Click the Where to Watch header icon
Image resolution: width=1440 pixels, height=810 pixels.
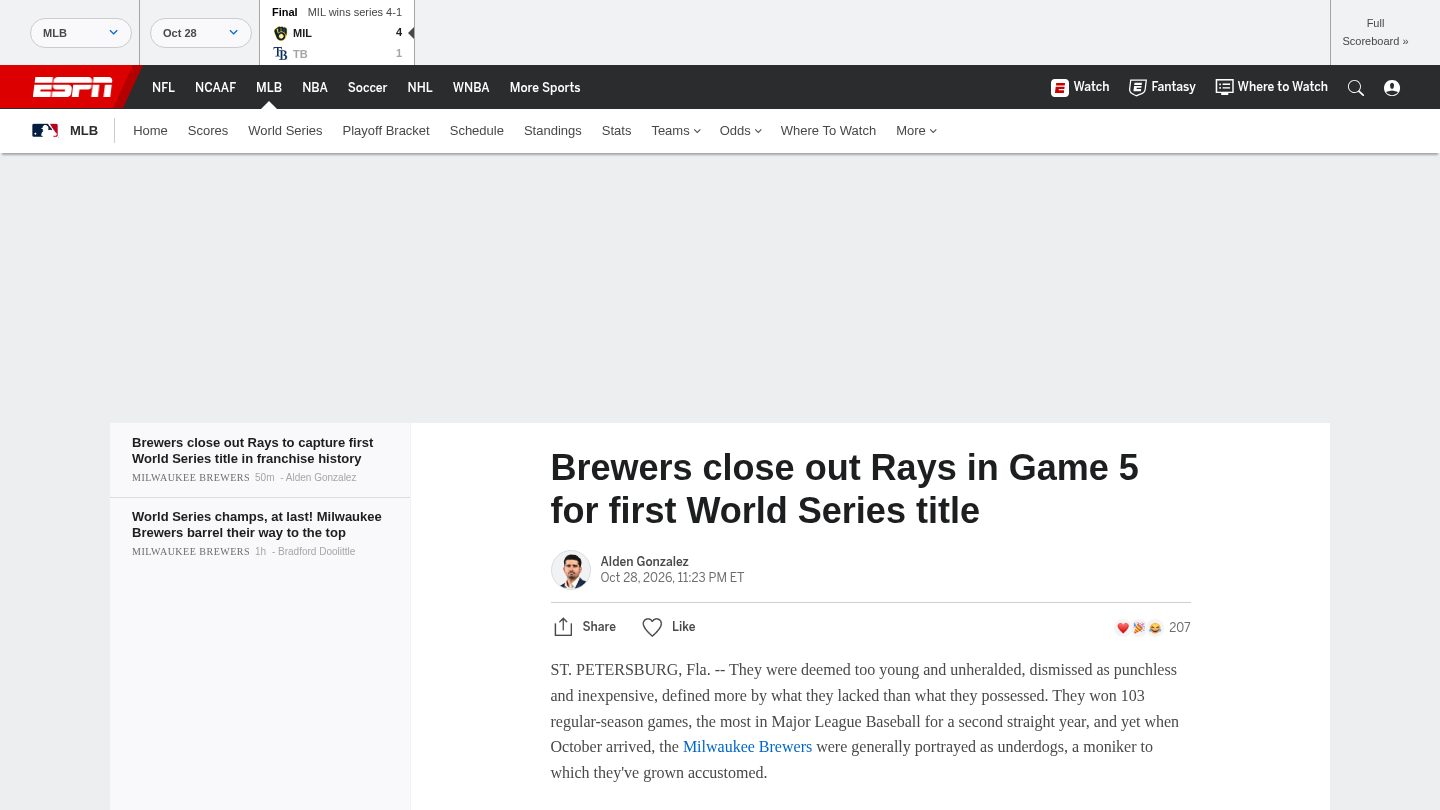[1224, 87]
